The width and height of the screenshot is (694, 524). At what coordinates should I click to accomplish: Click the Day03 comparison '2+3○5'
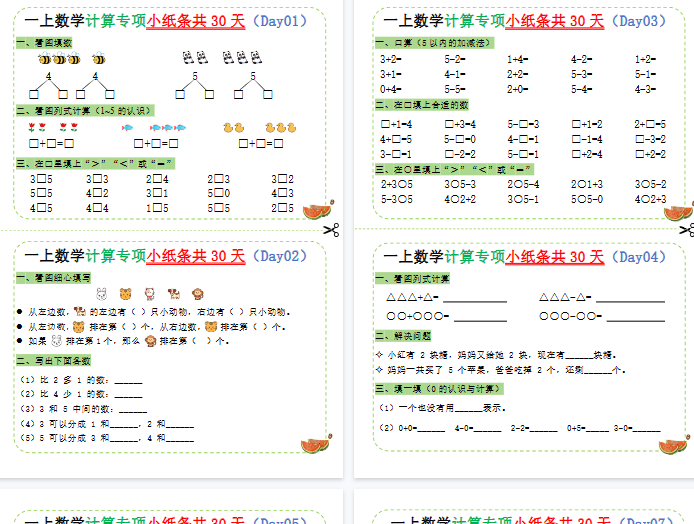coord(397,184)
